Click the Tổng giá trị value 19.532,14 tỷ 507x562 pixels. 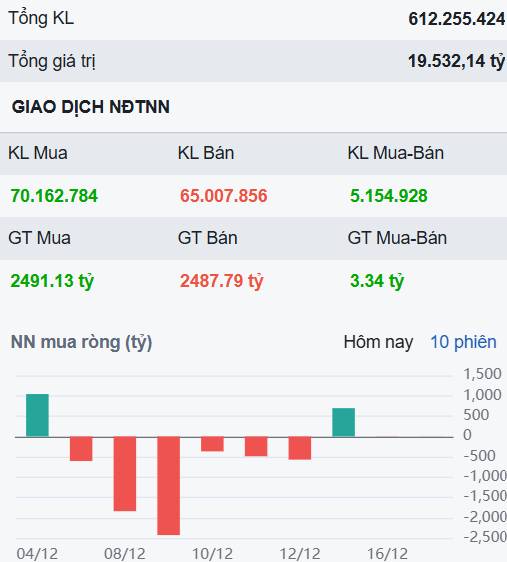456,61
